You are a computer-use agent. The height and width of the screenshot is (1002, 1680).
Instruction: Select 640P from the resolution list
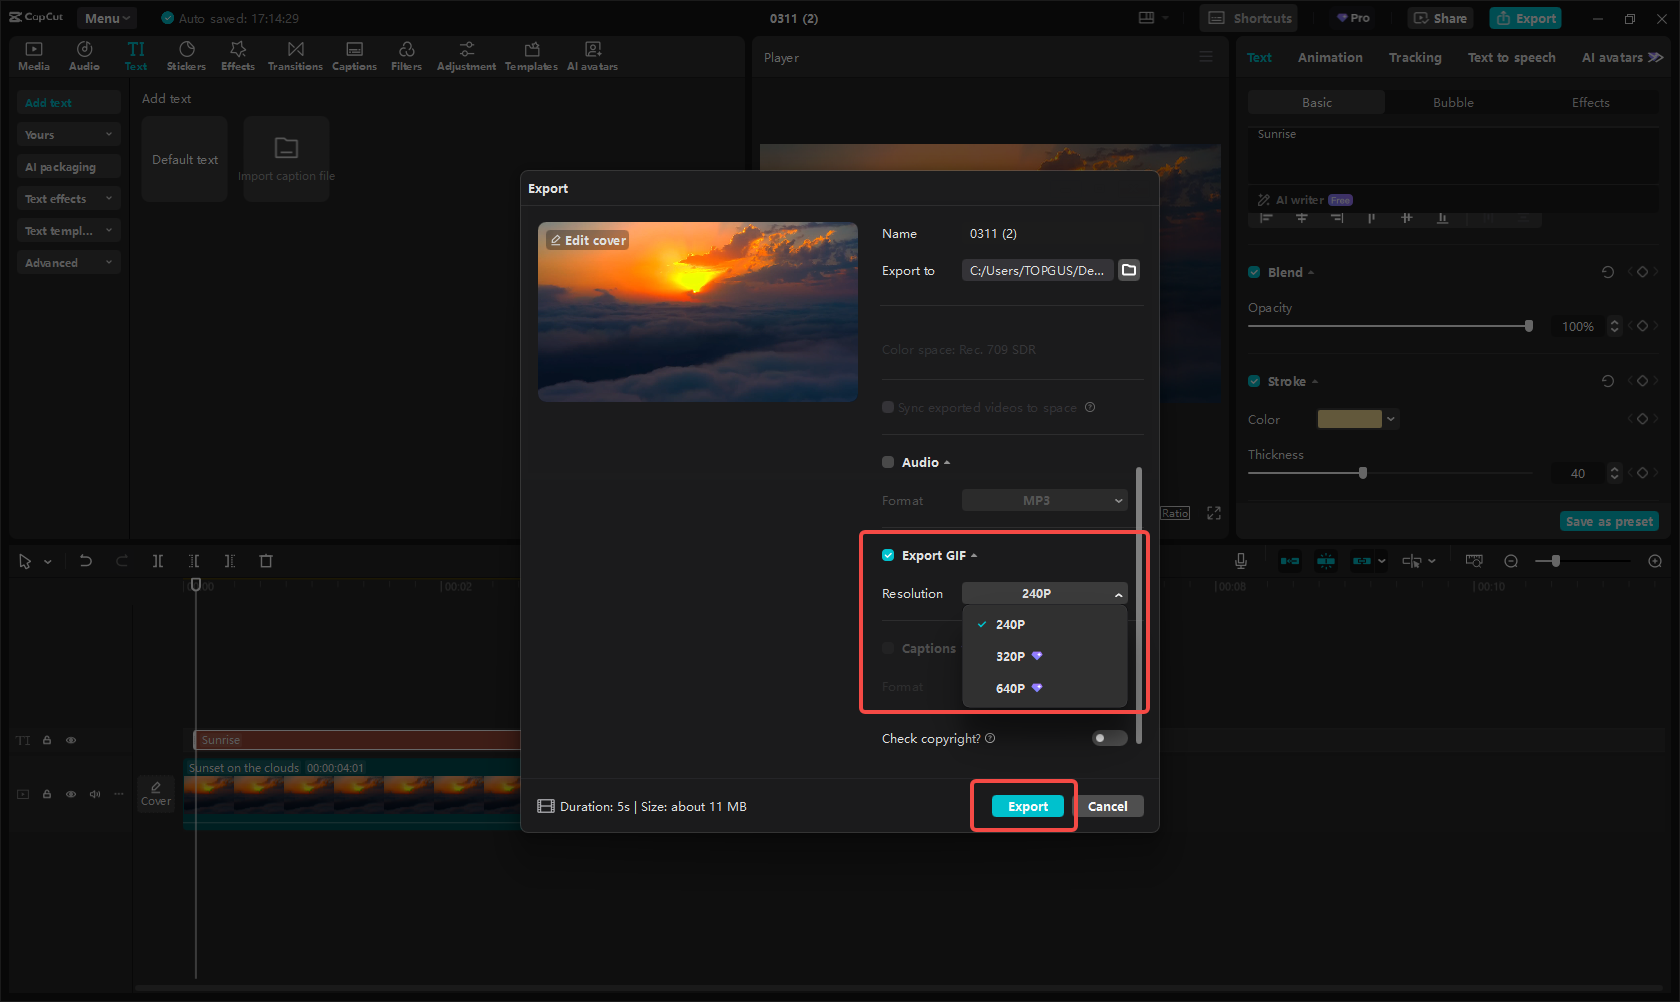1010,688
